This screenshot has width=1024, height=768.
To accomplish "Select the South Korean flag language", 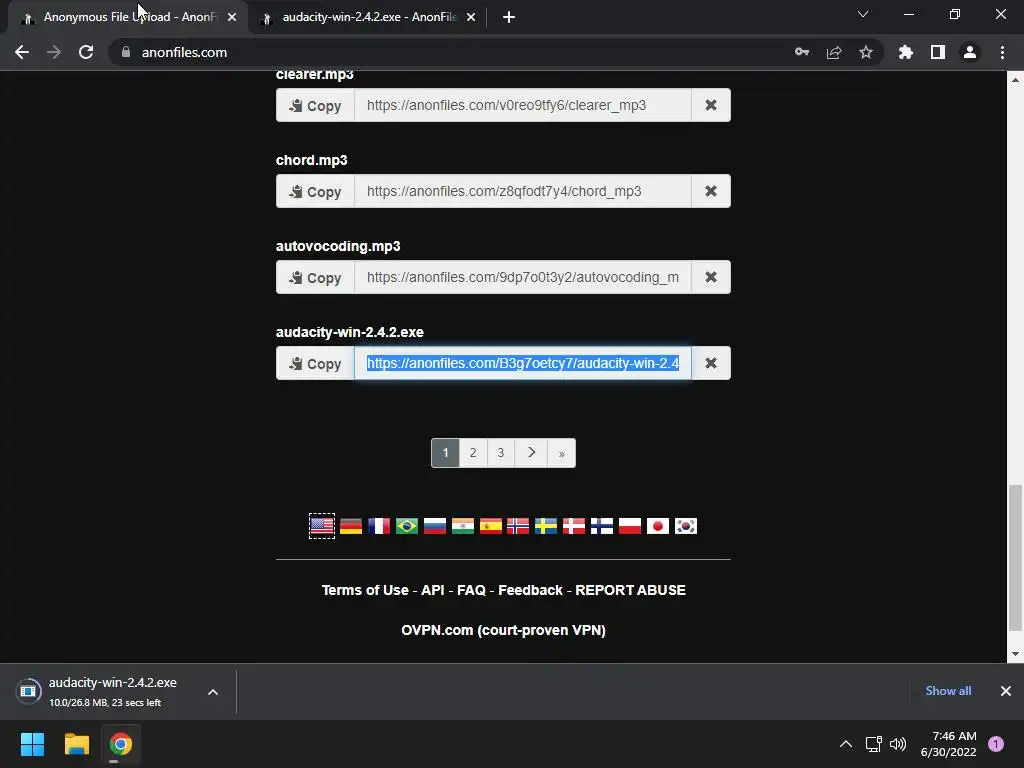I will [x=686, y=526].
